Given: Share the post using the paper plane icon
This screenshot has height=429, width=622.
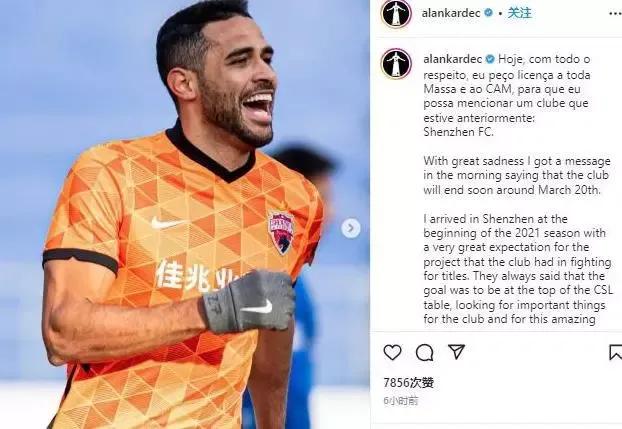Looking at the screenshot, I should (x=456, y=352).
